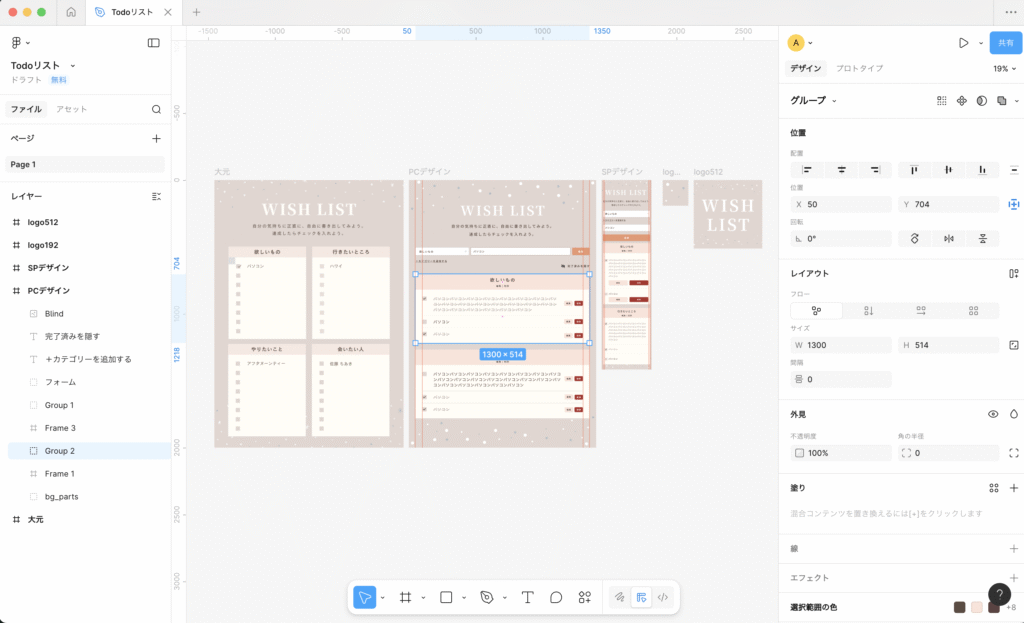Switch to the アセット tab
This screenshot has height=623, width=1024.
tap(71, 109)
